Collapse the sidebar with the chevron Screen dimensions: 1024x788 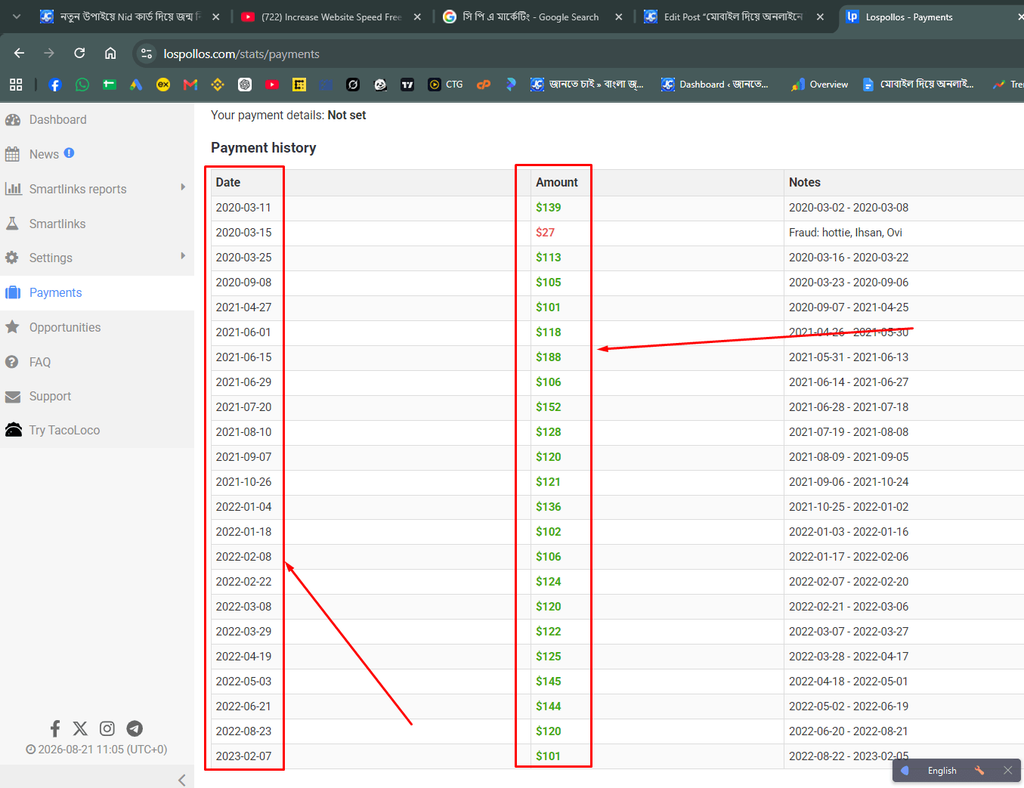pos(182,780)
